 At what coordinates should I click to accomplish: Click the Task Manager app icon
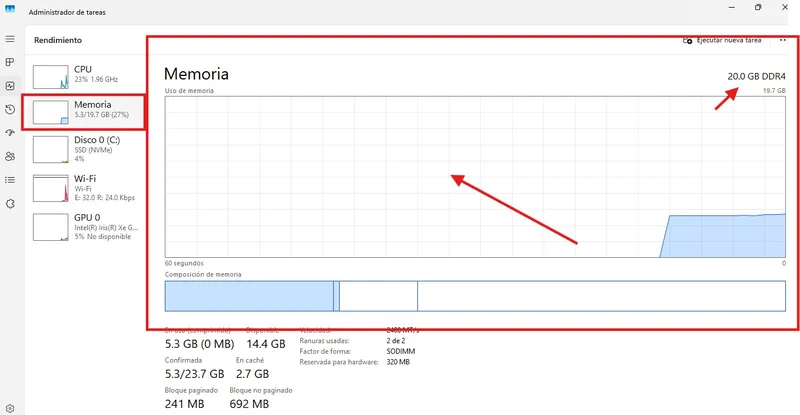[x=10, y=9]
